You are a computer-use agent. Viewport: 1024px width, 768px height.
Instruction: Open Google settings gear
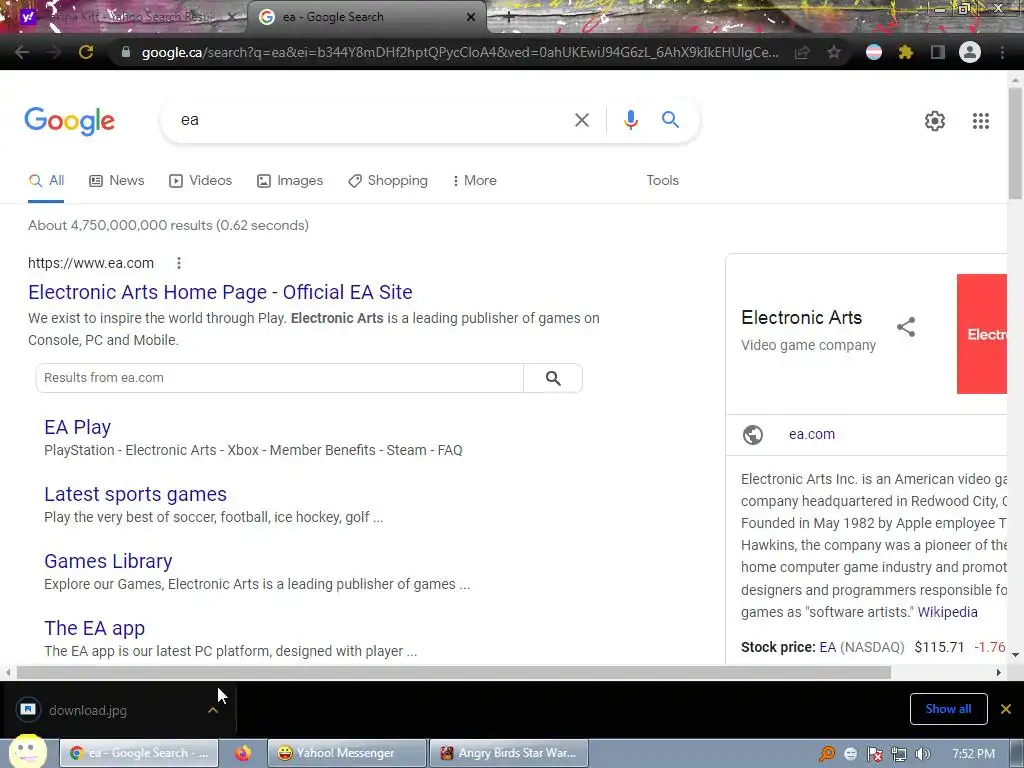pos(935,121)
